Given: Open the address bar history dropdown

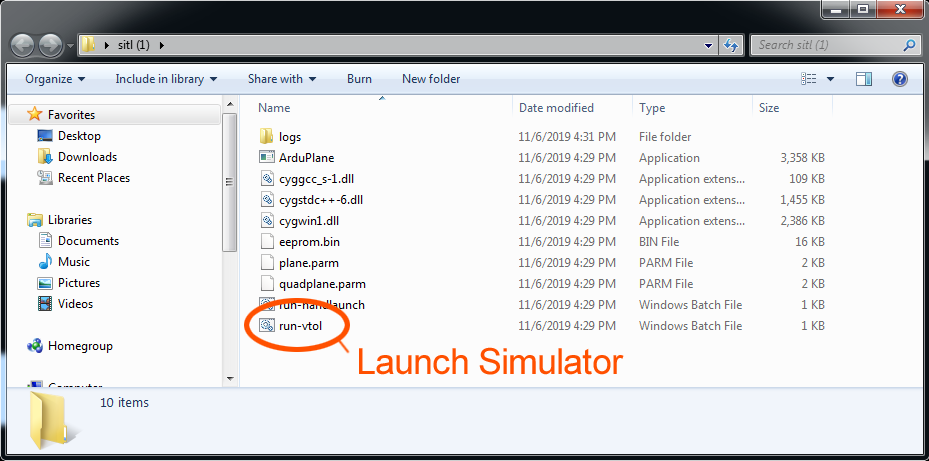Looking at the screenshot, I should pyautogui.click(x=708, y=45).
